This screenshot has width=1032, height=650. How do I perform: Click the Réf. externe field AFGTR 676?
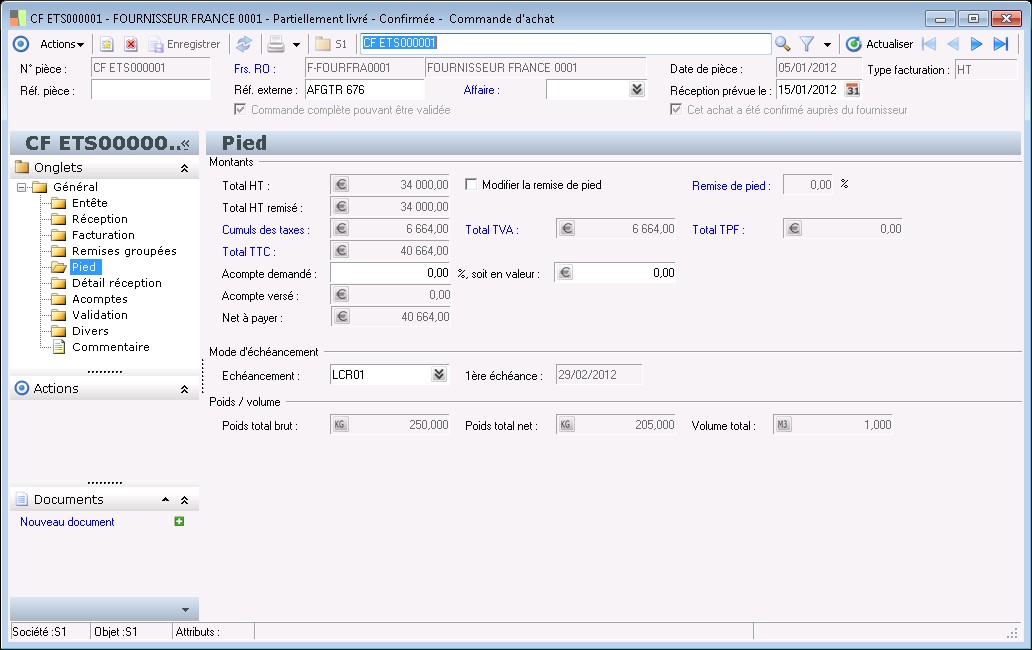[x=365, y=90]
